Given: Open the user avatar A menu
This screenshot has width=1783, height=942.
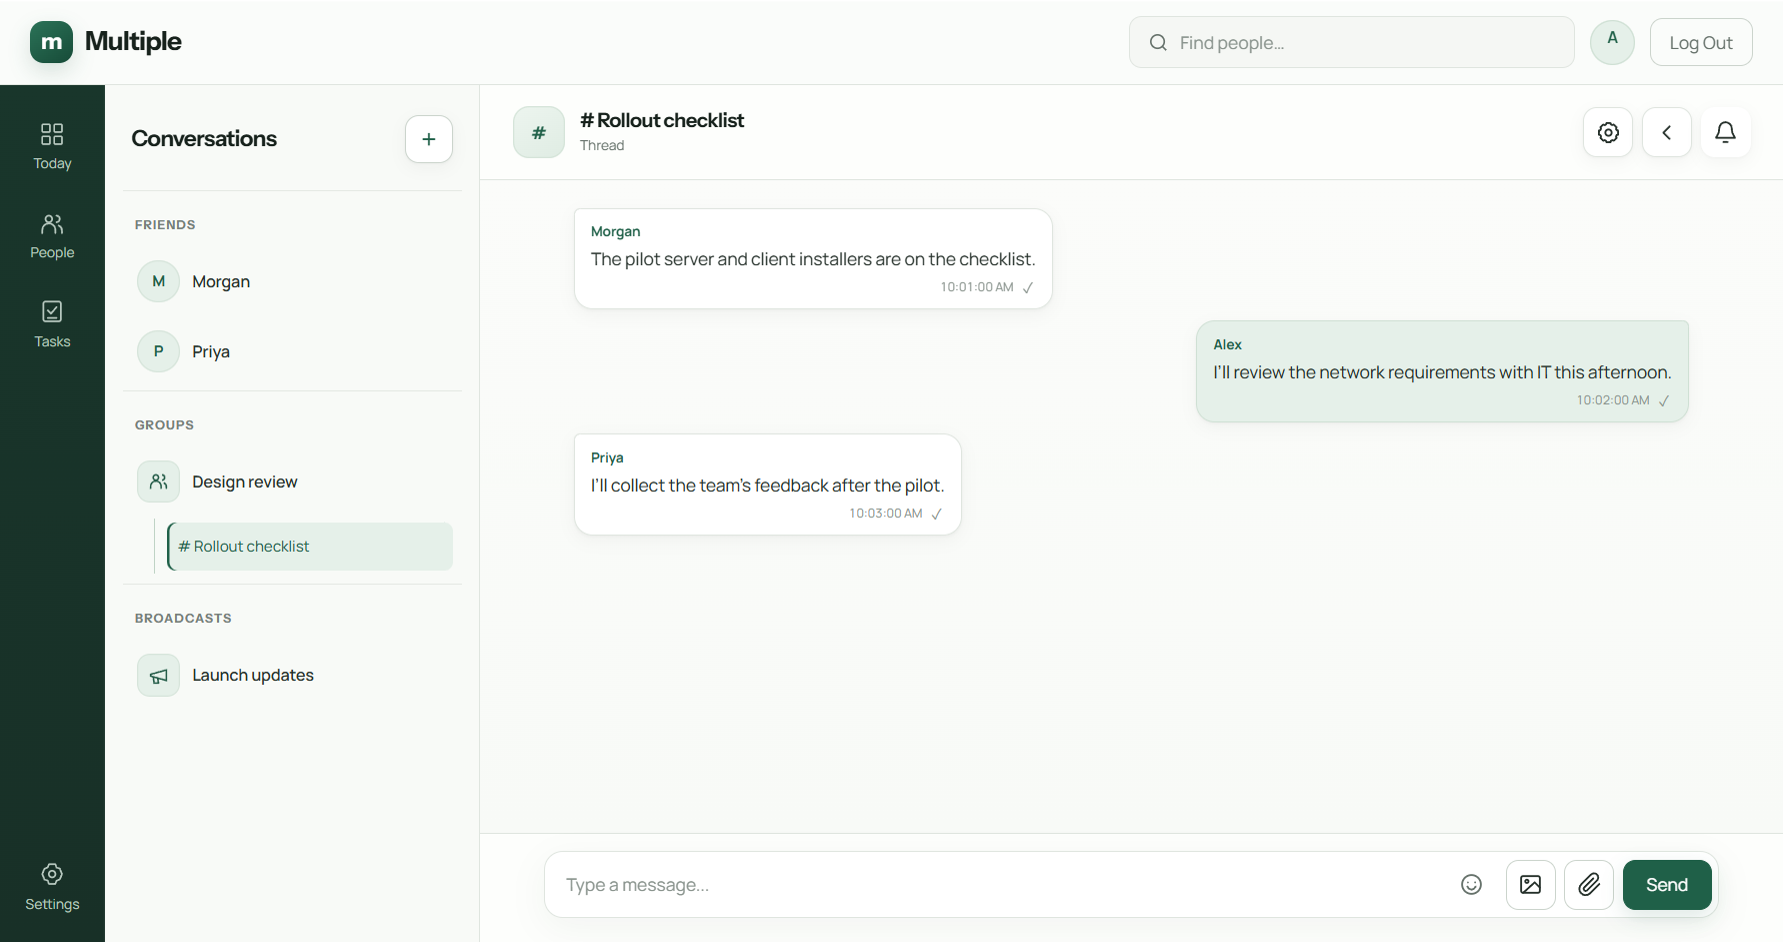Looking at the screenshot, I should tap(1613, 42).
